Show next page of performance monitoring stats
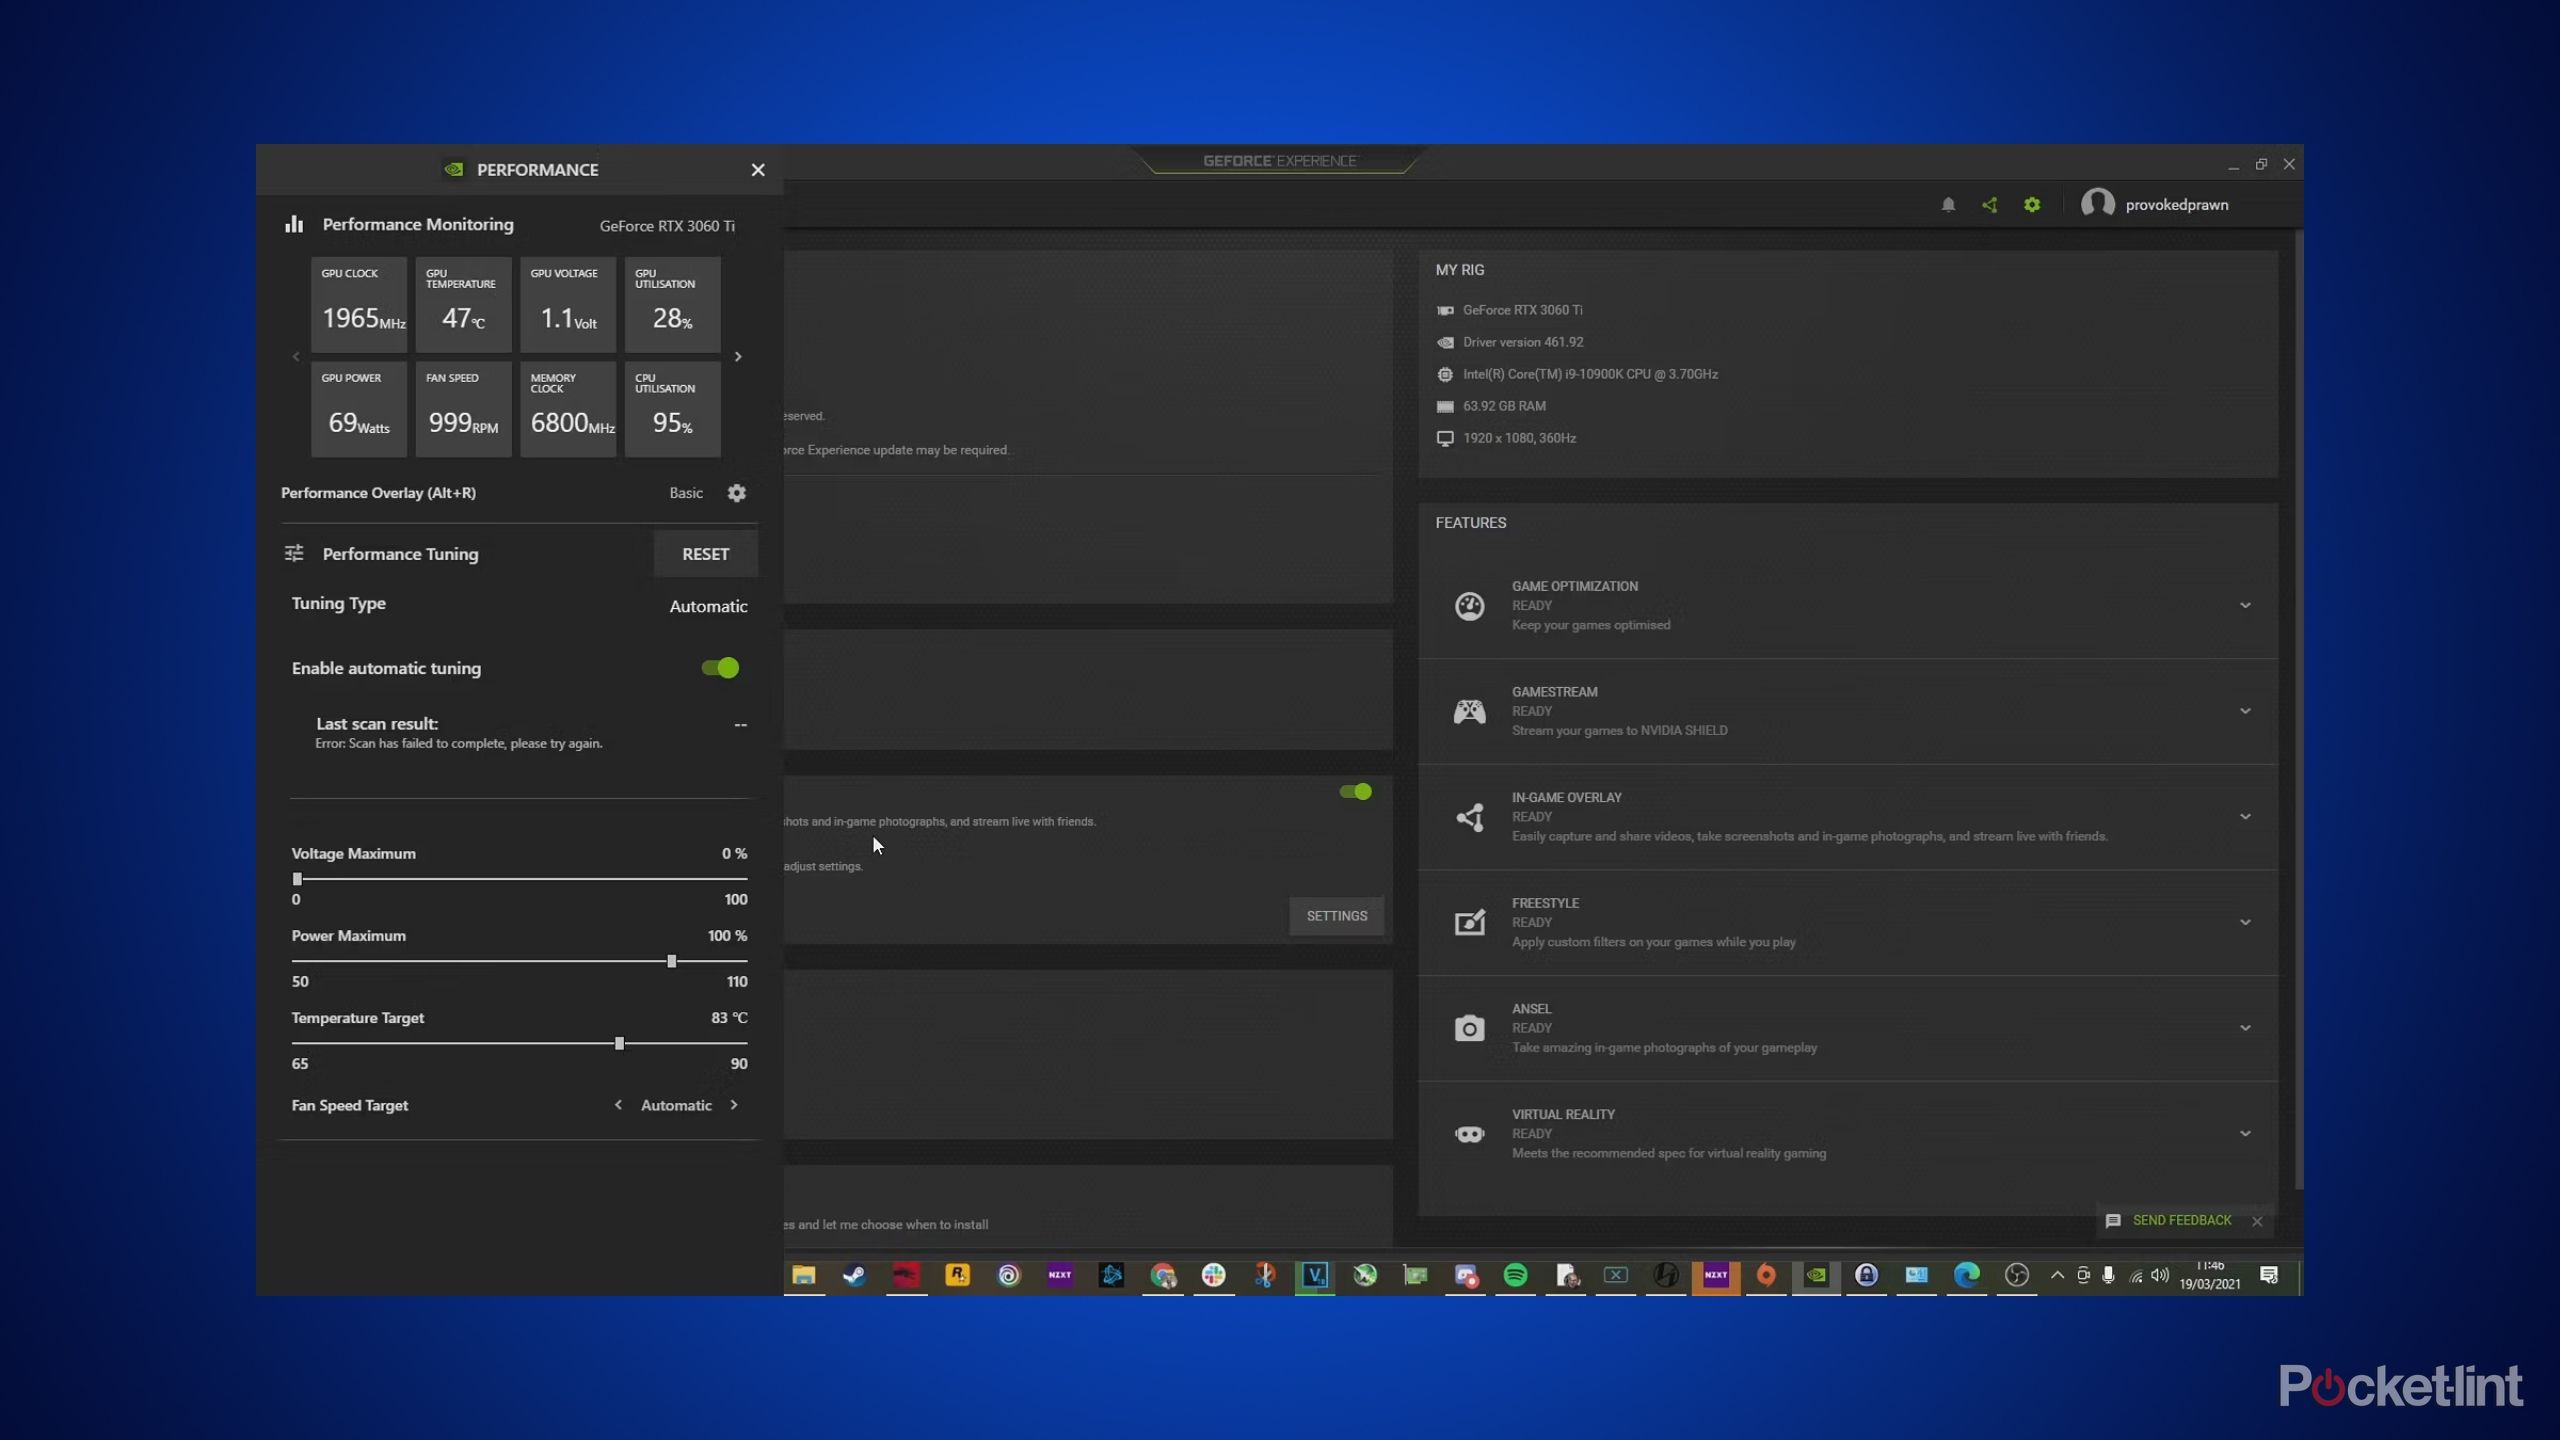2560x1440 pixels. (x=738, y=356)
